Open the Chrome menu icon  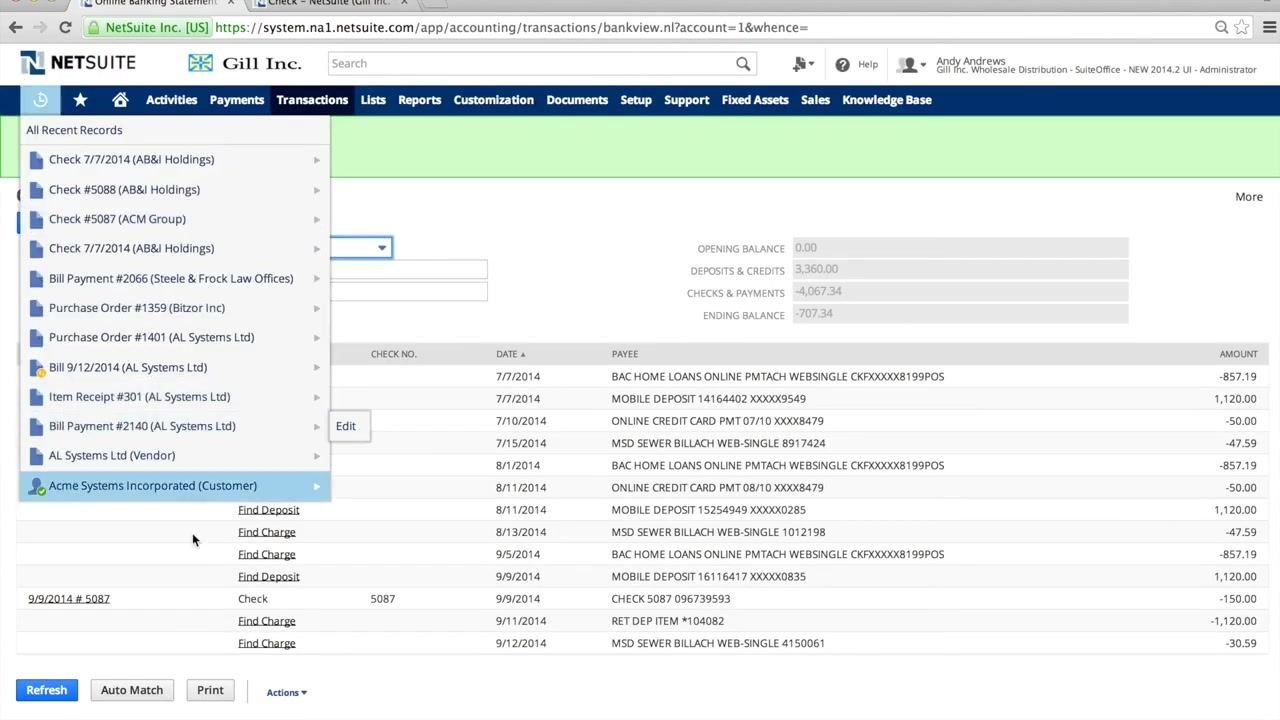(1268, 27)
